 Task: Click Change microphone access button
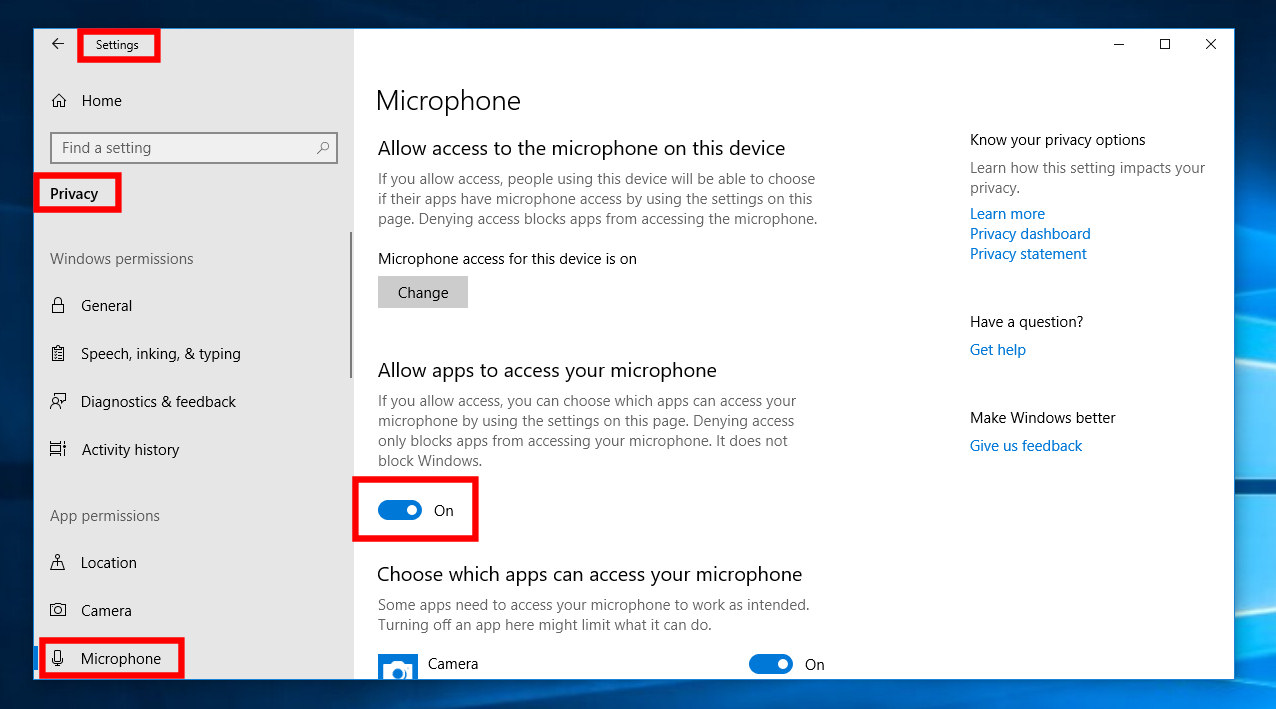[x=423, y=293]
